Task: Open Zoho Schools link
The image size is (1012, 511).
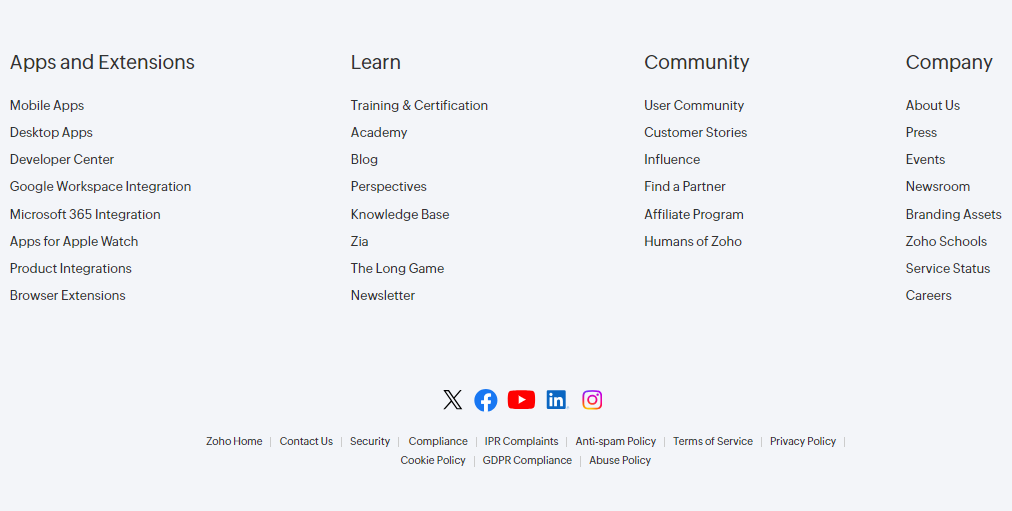Action: 946,241
